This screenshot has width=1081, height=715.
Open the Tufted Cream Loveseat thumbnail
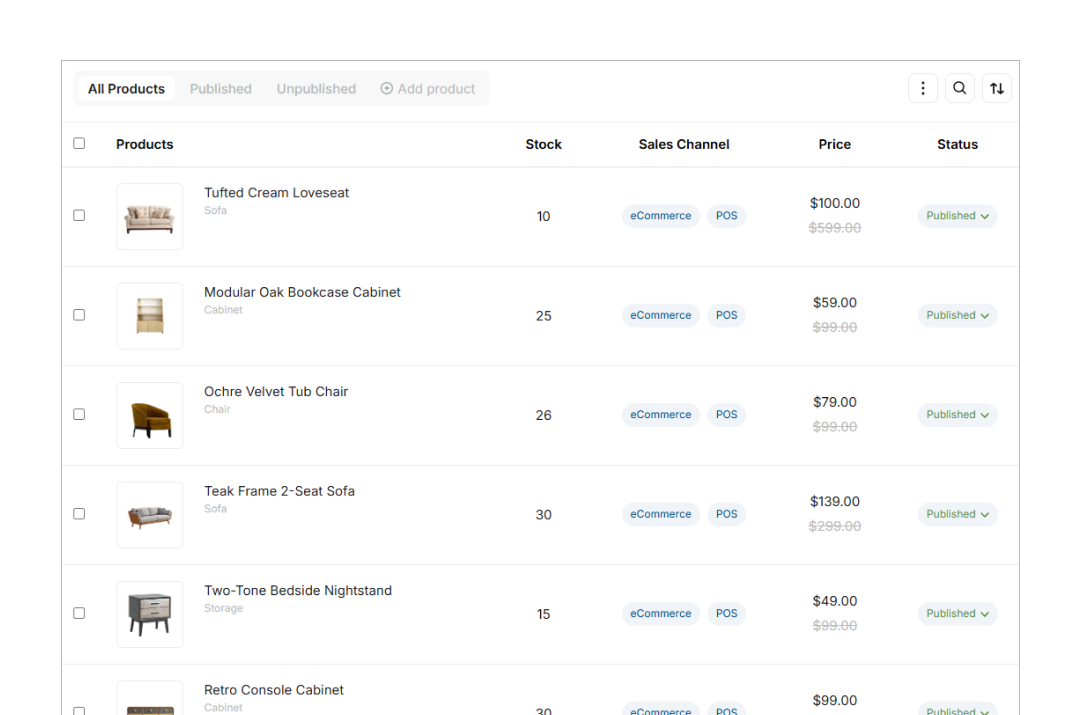point(150,216)
